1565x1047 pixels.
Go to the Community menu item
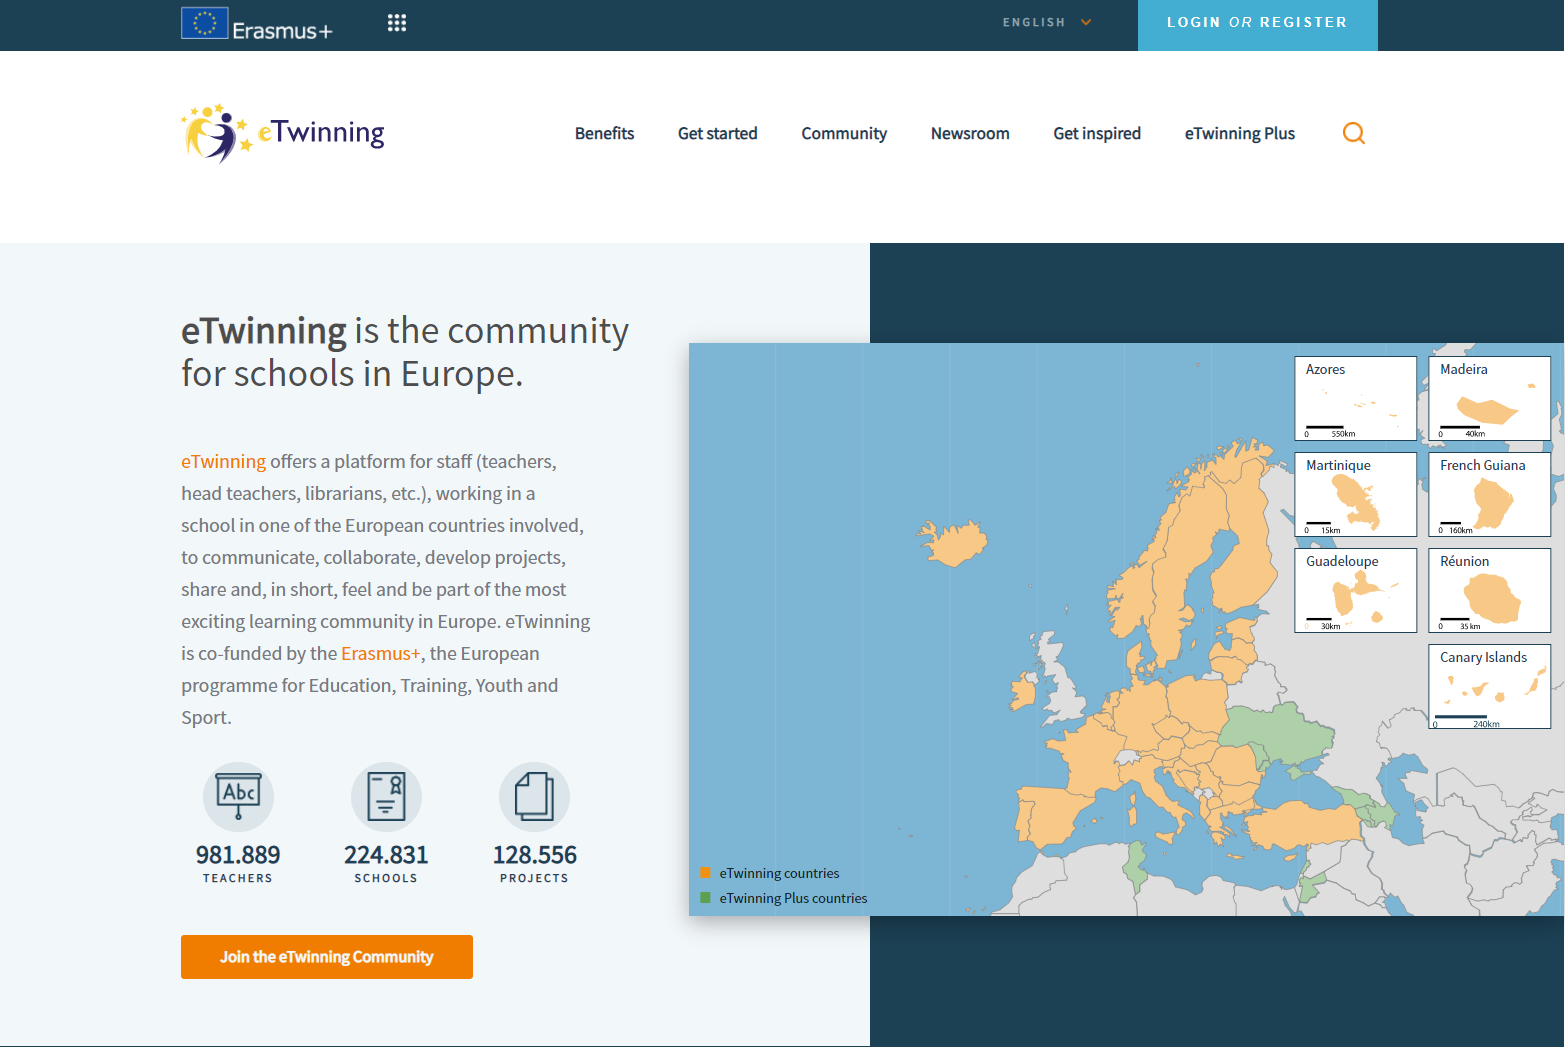(x=844, y=134)
